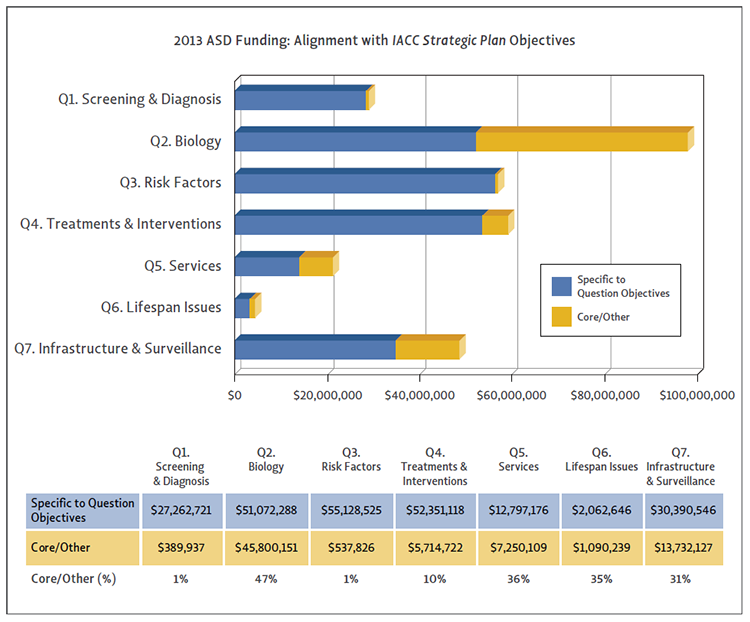Select the yellow segment of the Q5 Services bar
This screenshot has width=750, height=622.
tap(316, 266)
